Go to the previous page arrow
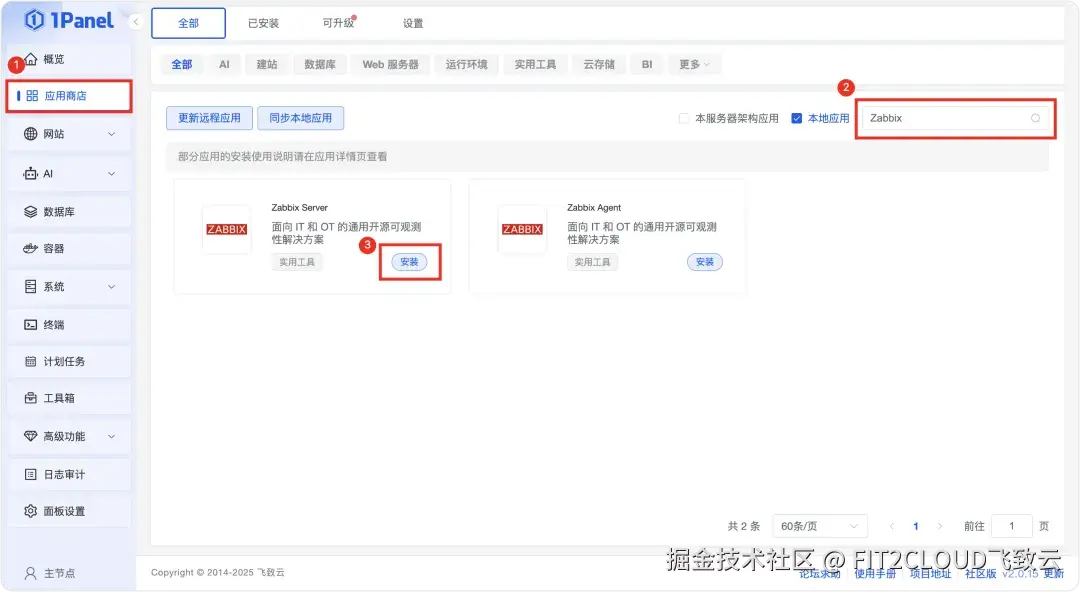Image resolution: width=1080 pixels, height=592 pixels. 892,526
